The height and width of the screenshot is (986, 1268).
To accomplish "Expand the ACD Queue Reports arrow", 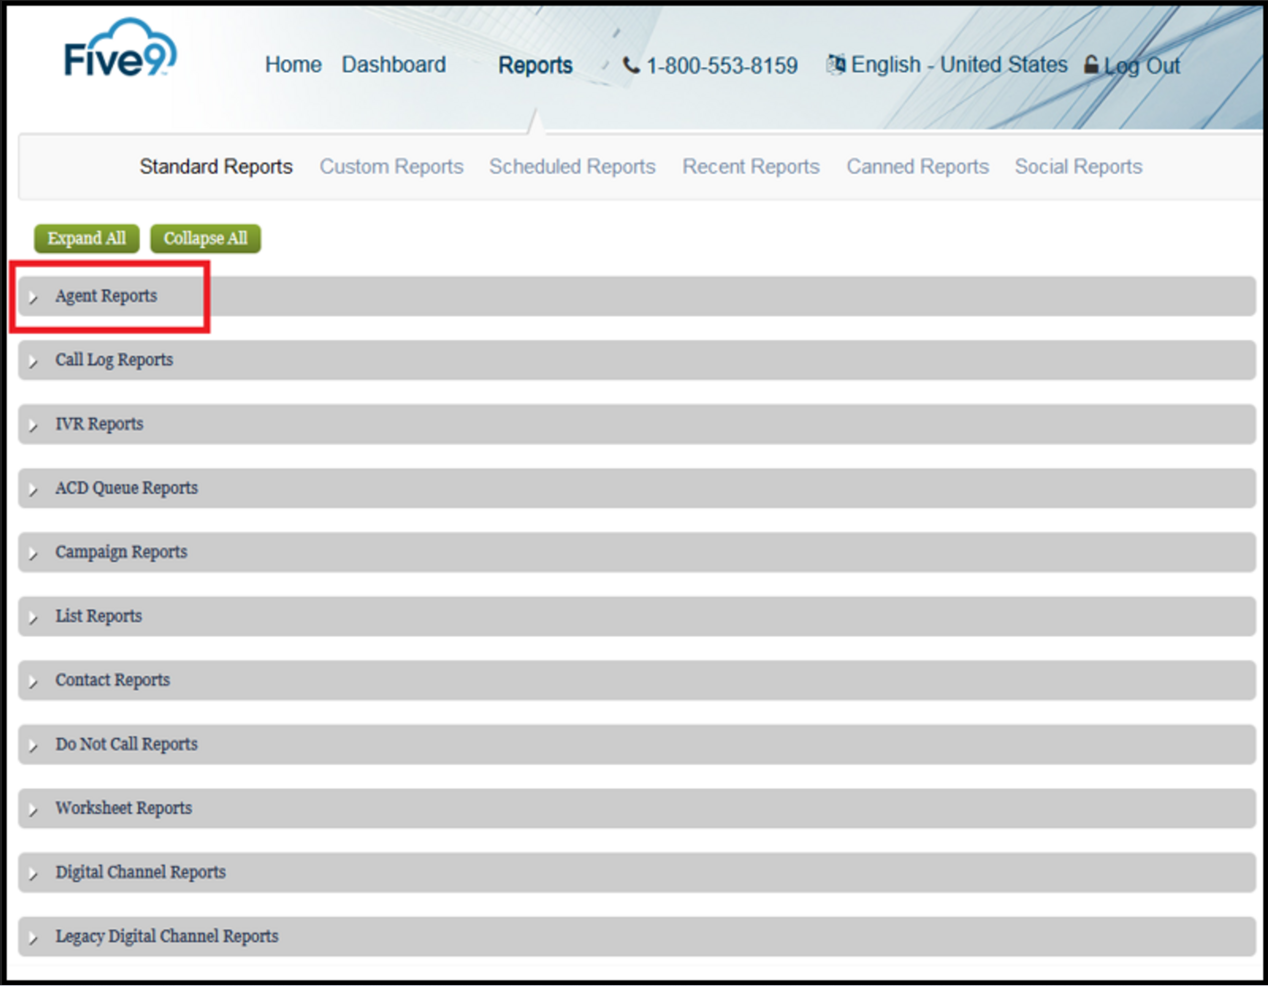I will (x=33, y=489).
